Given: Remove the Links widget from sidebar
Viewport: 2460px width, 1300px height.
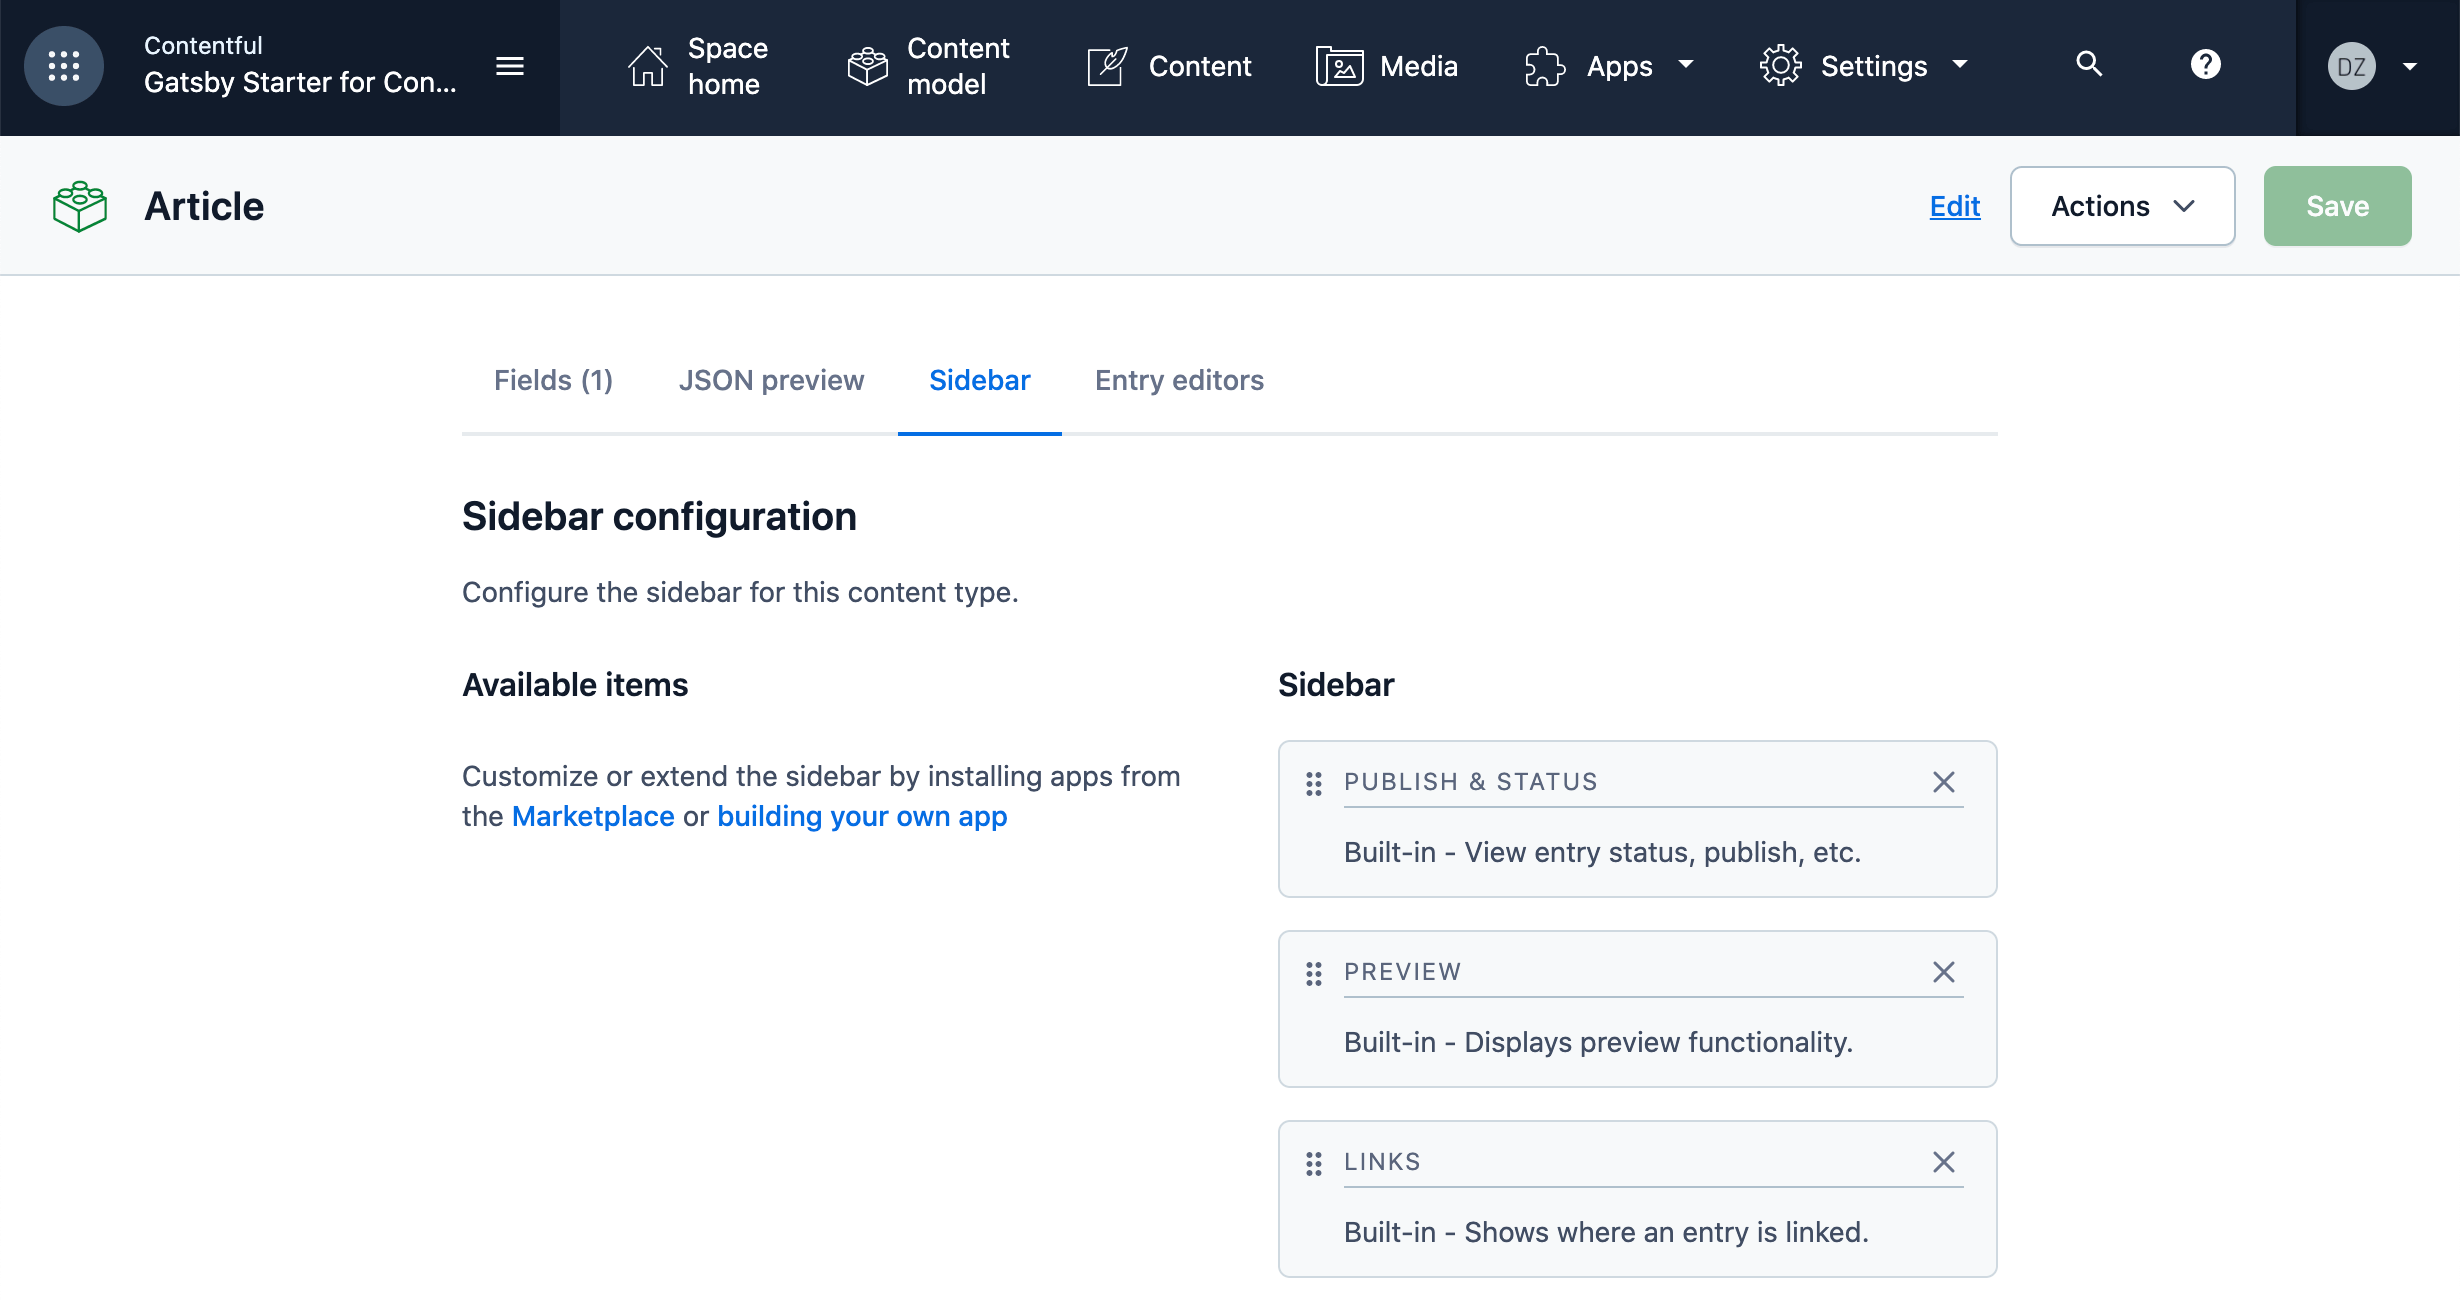Looking at the screenshot, I should tap(1943, 1162).
